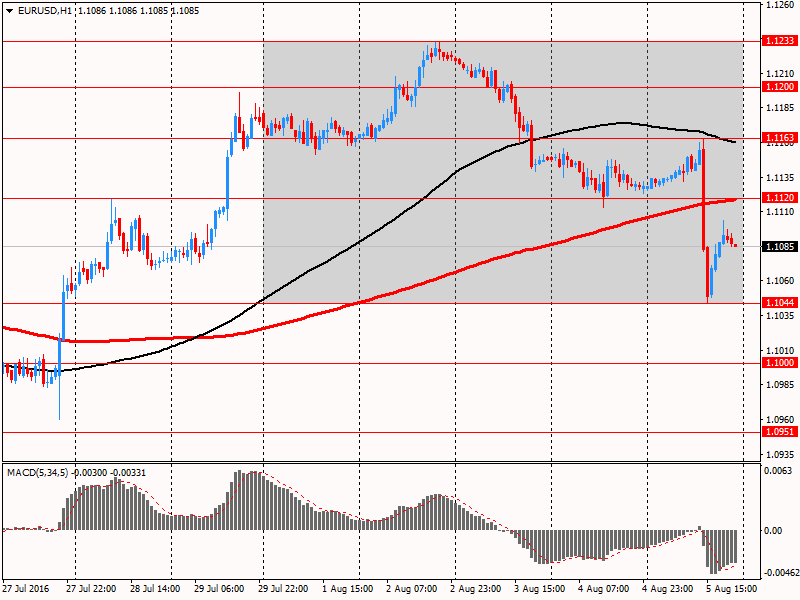Click the 3 Aug 15:00 time label
This screenshot has width=800, height=600.
540,588
